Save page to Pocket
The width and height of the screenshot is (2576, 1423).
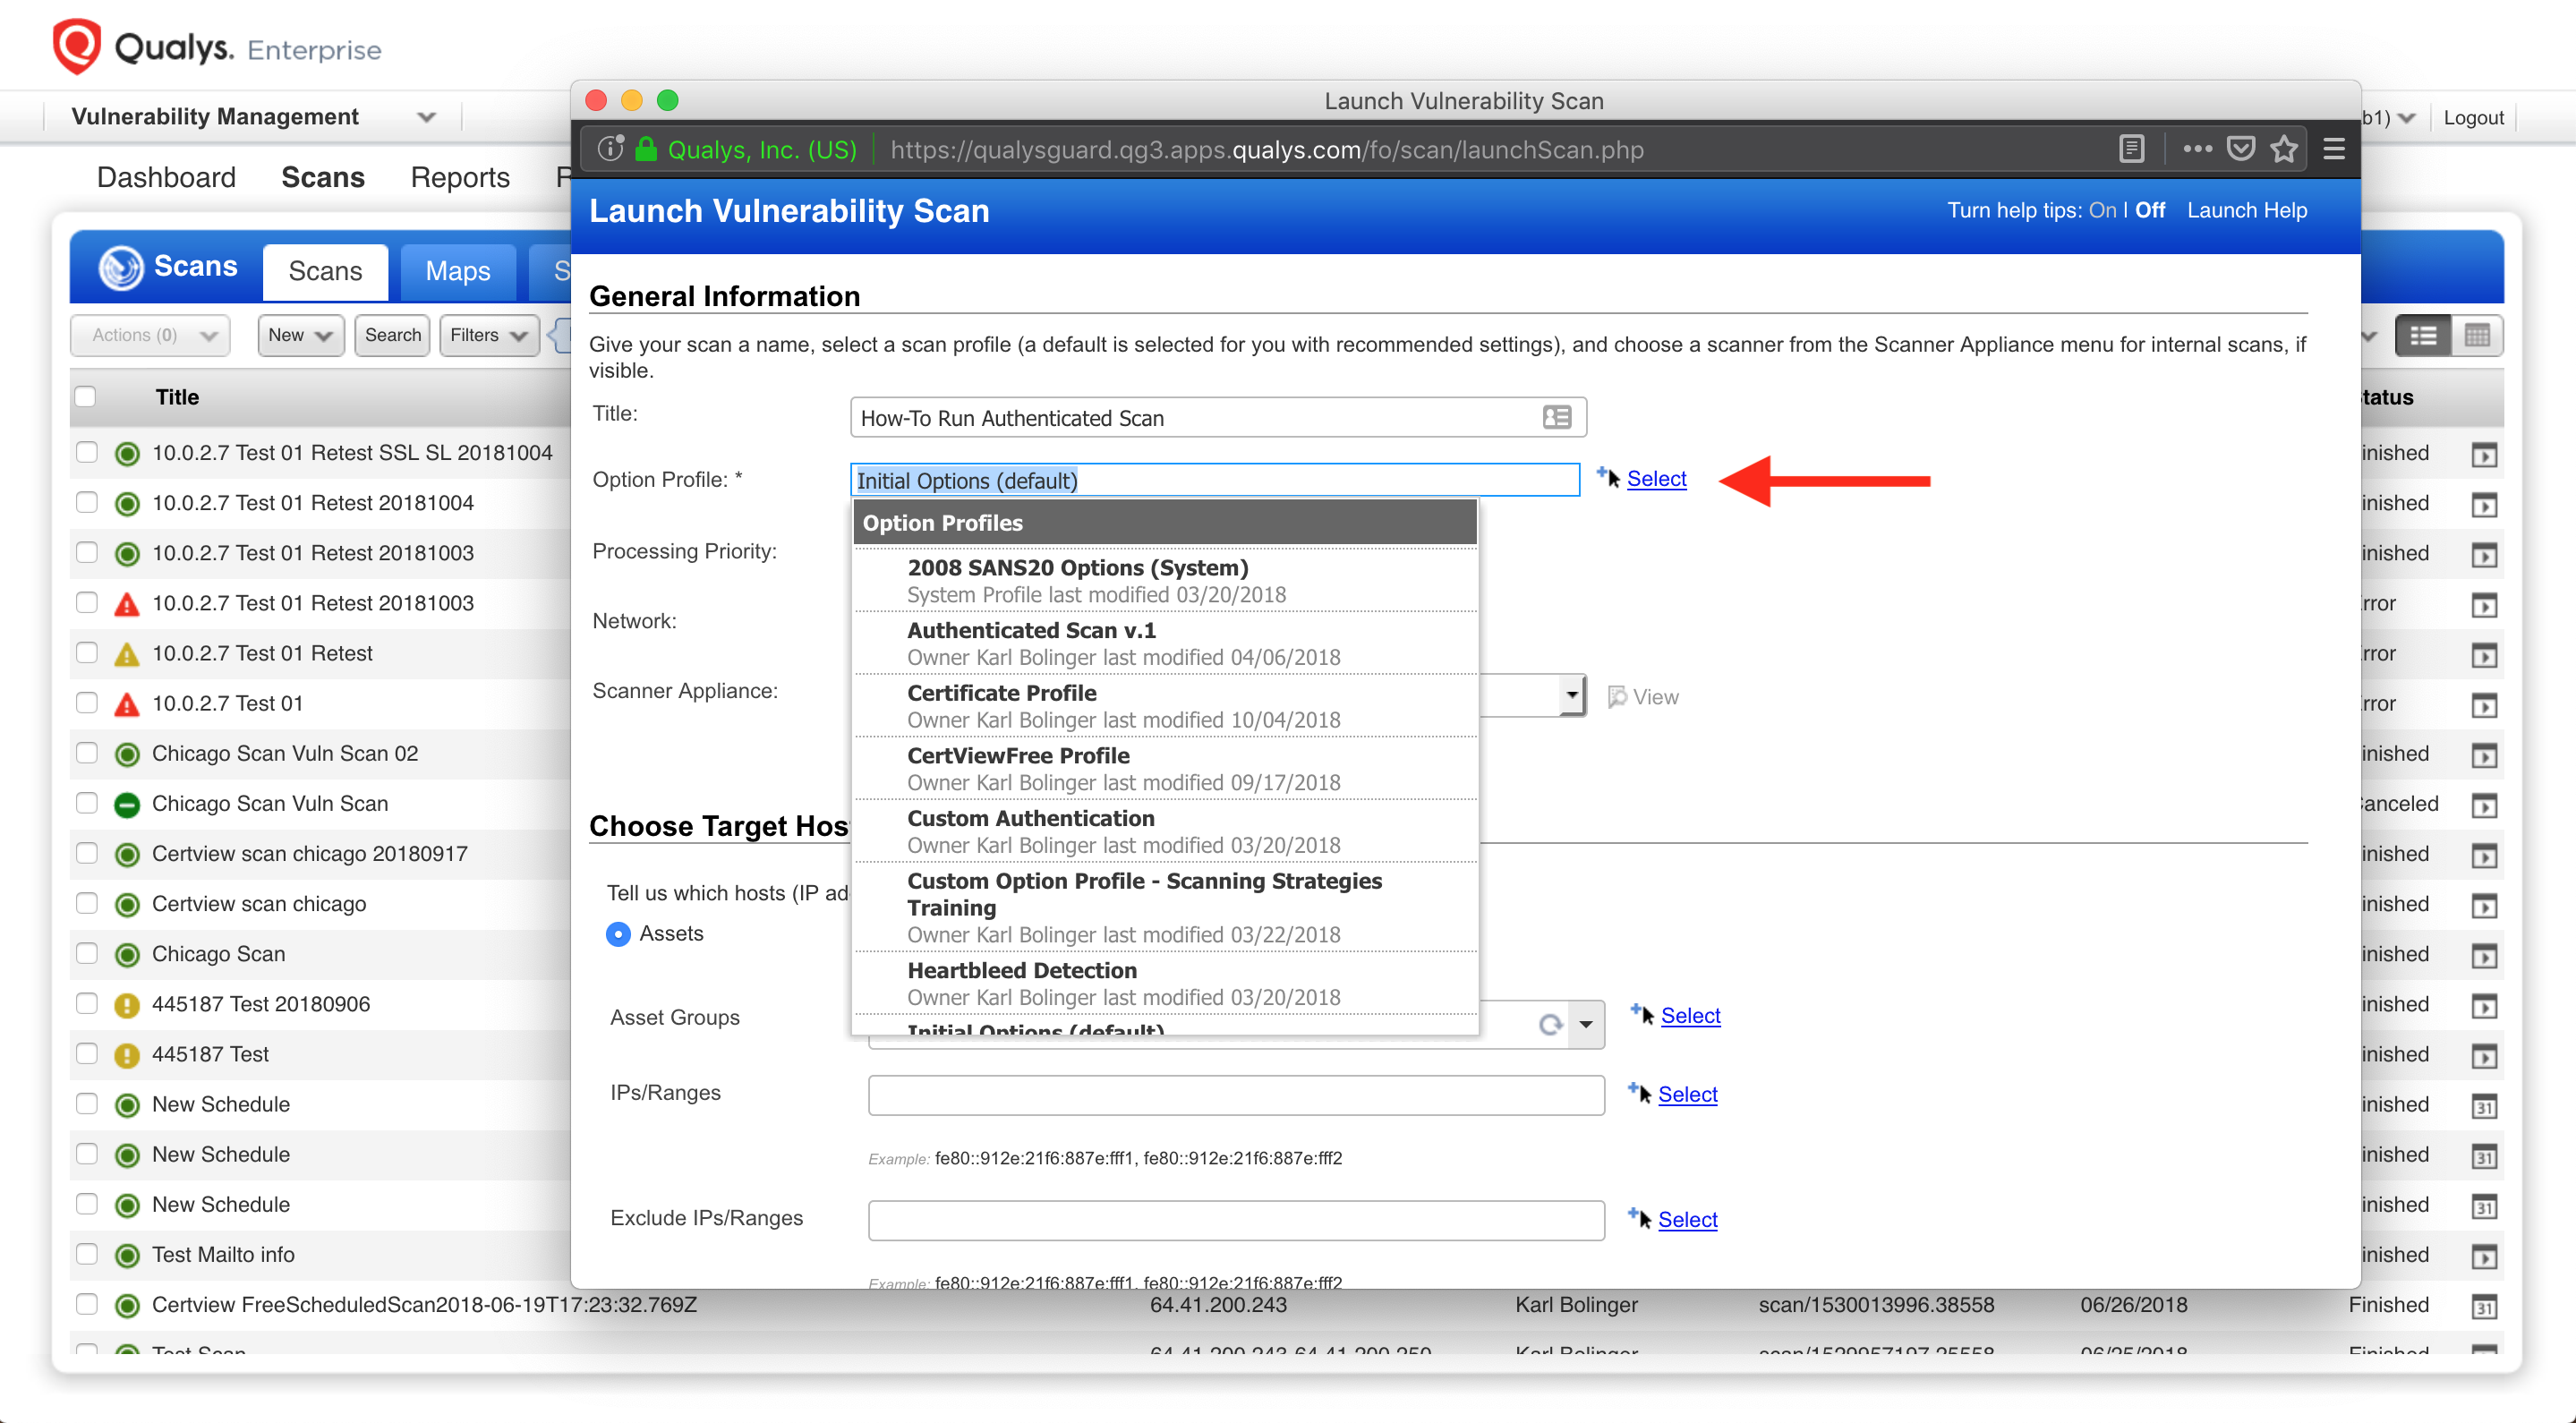click(2240, 148)
